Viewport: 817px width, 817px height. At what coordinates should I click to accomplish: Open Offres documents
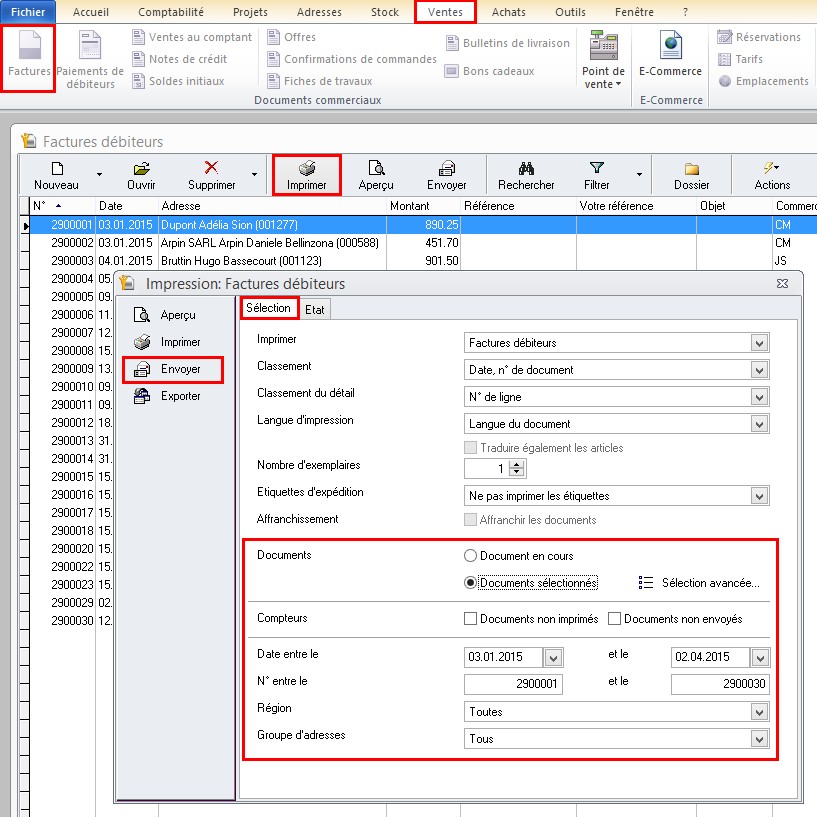click(291, 37)
